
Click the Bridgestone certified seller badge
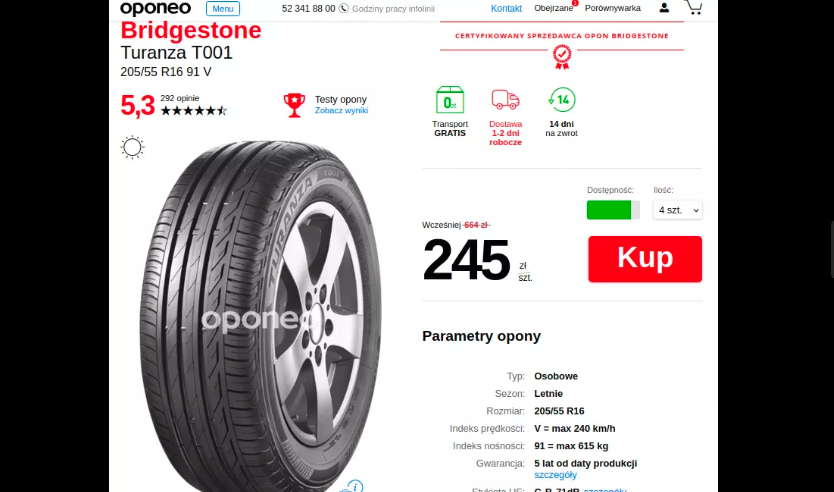(x=562, y=57)
